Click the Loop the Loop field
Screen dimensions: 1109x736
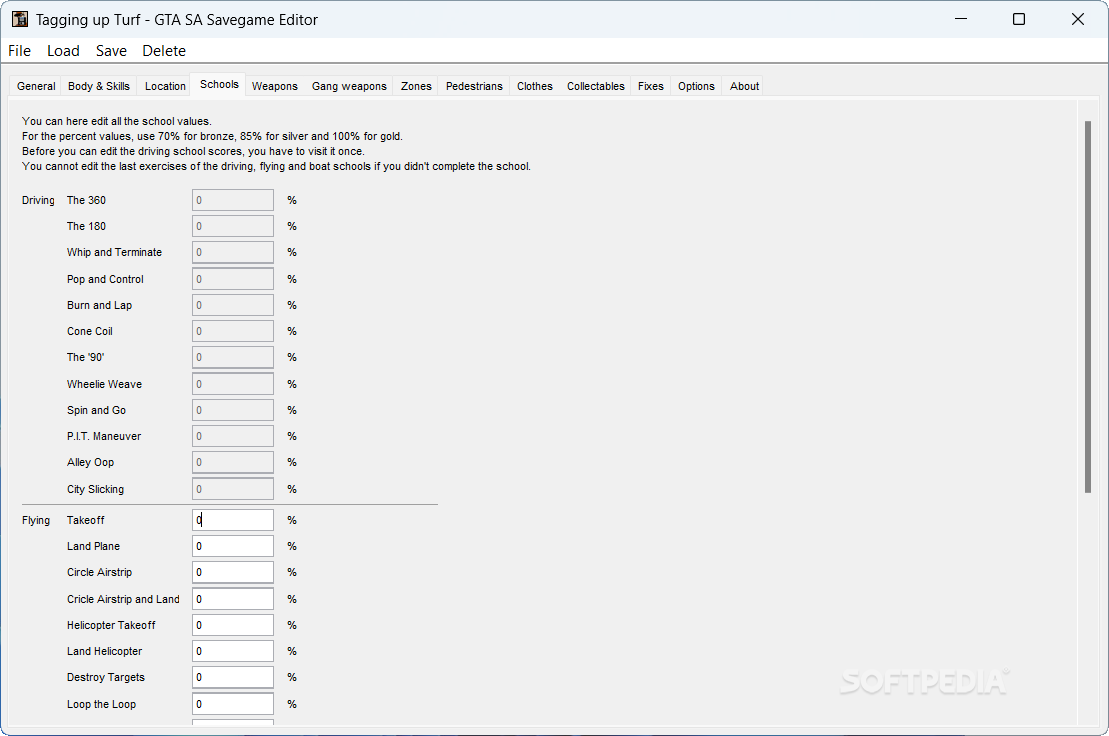(x=233, y=704)
